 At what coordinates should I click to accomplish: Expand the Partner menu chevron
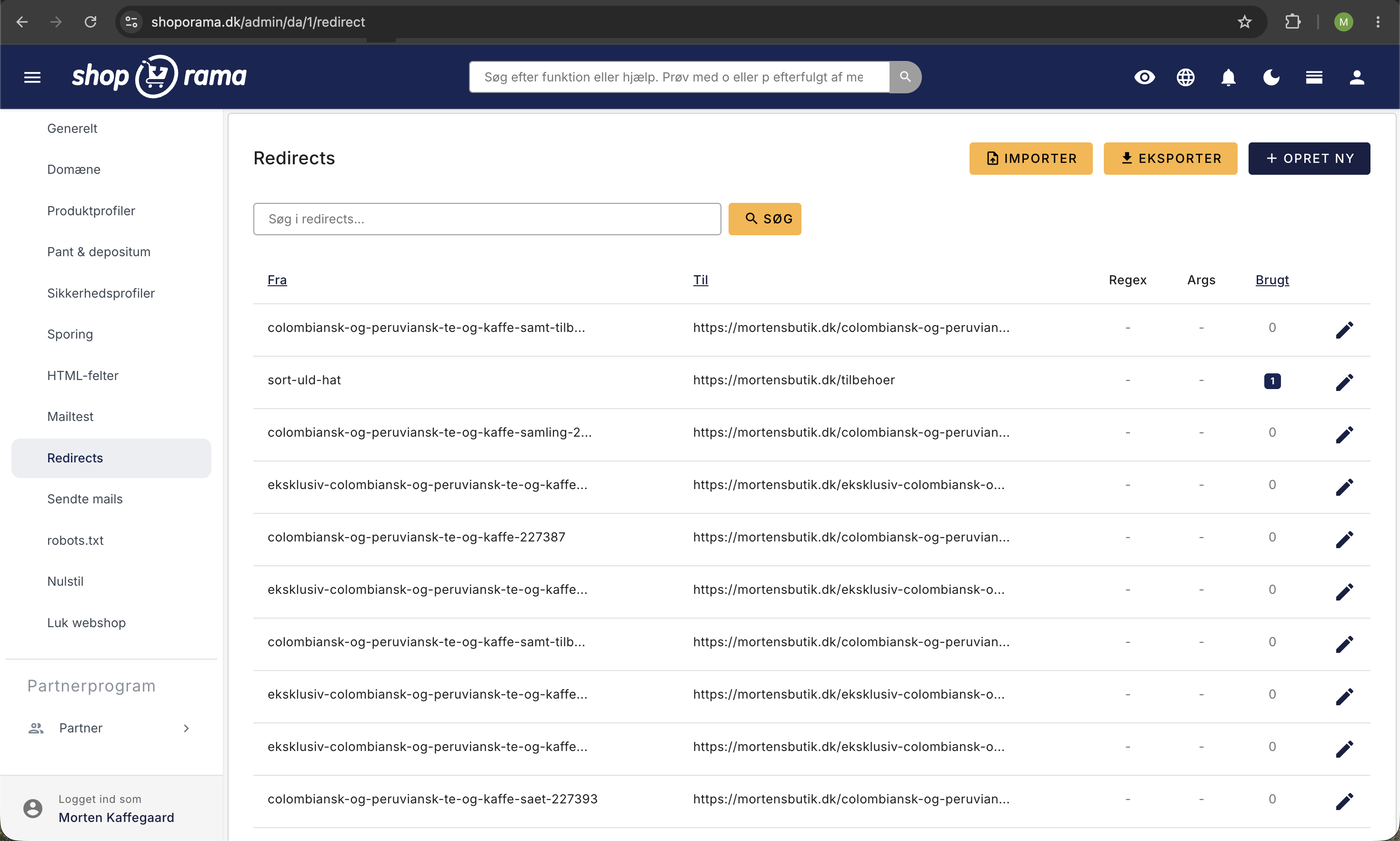coord(186,728)
